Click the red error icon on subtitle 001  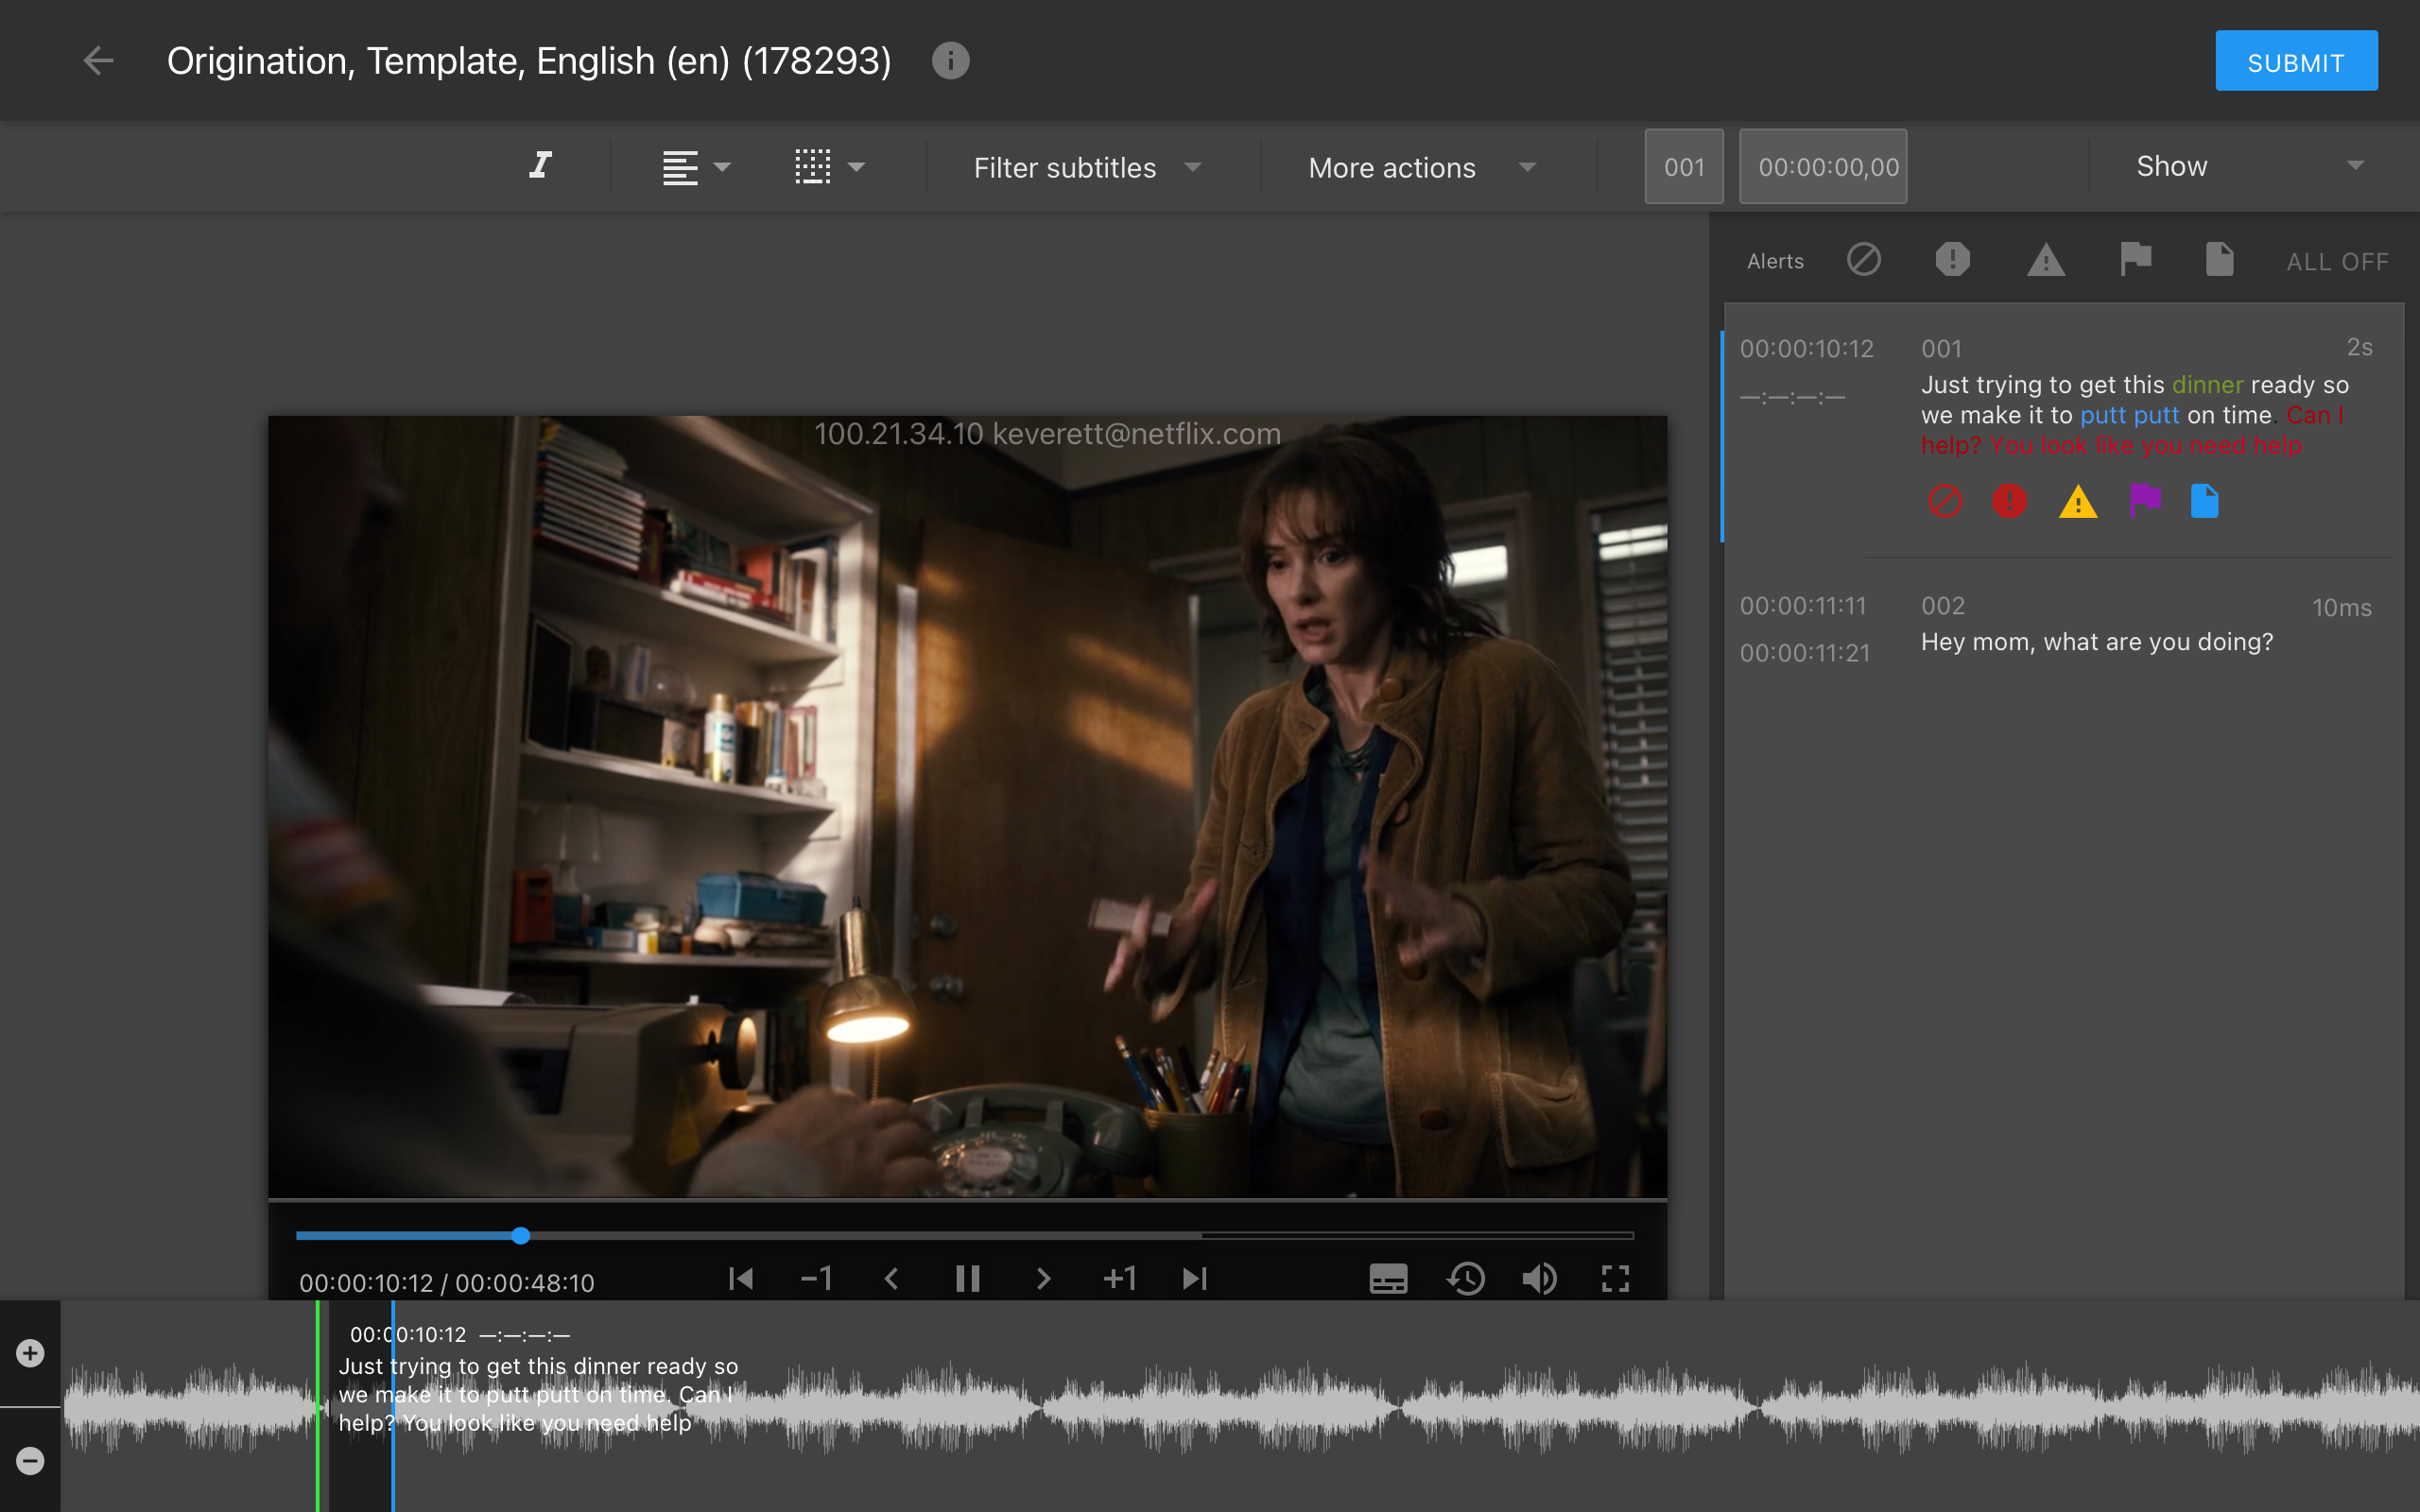pos(2010,500)
